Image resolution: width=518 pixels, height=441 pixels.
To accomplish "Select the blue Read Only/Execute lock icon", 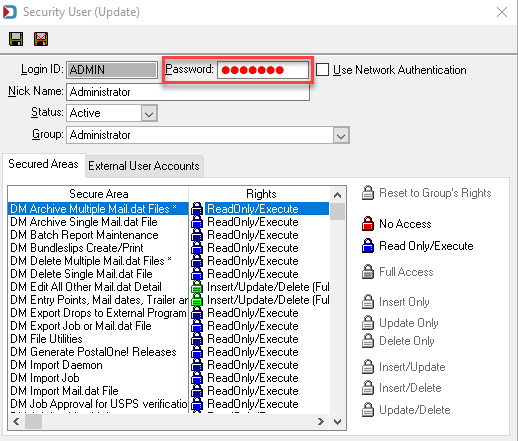I will 368,246.
